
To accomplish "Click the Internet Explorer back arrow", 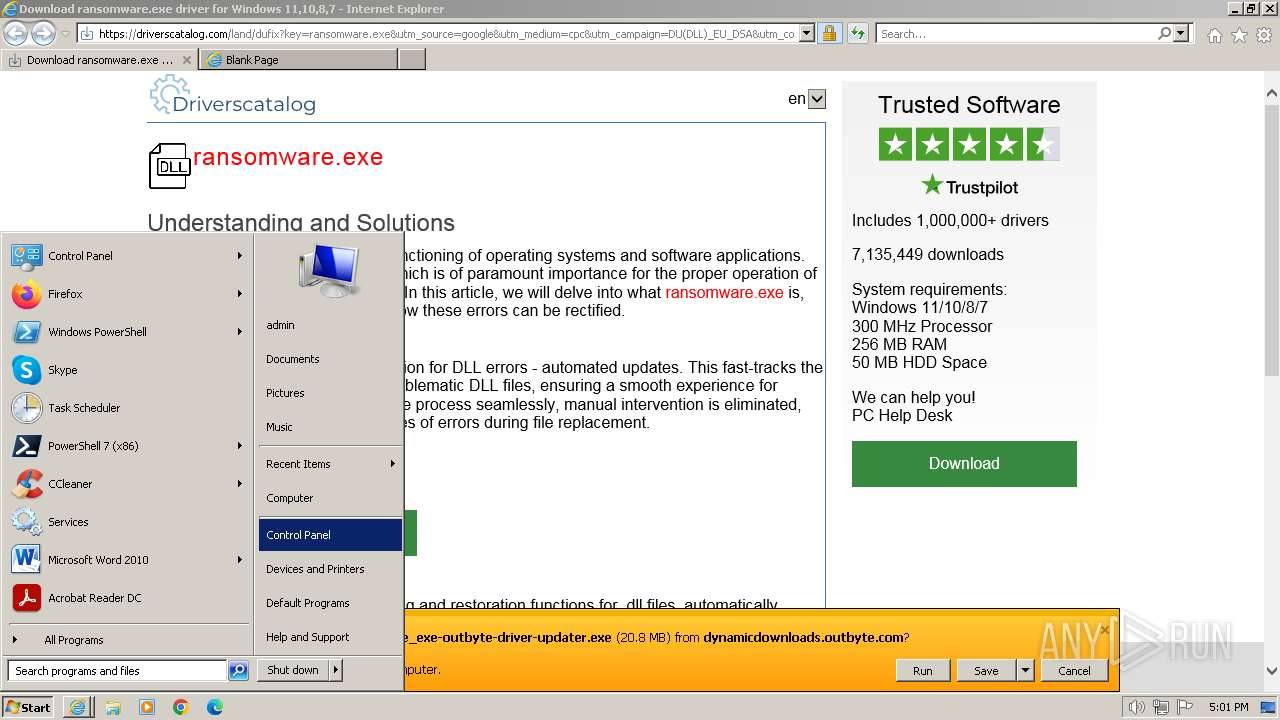I will pyautogui.click(x=15, y=33).
